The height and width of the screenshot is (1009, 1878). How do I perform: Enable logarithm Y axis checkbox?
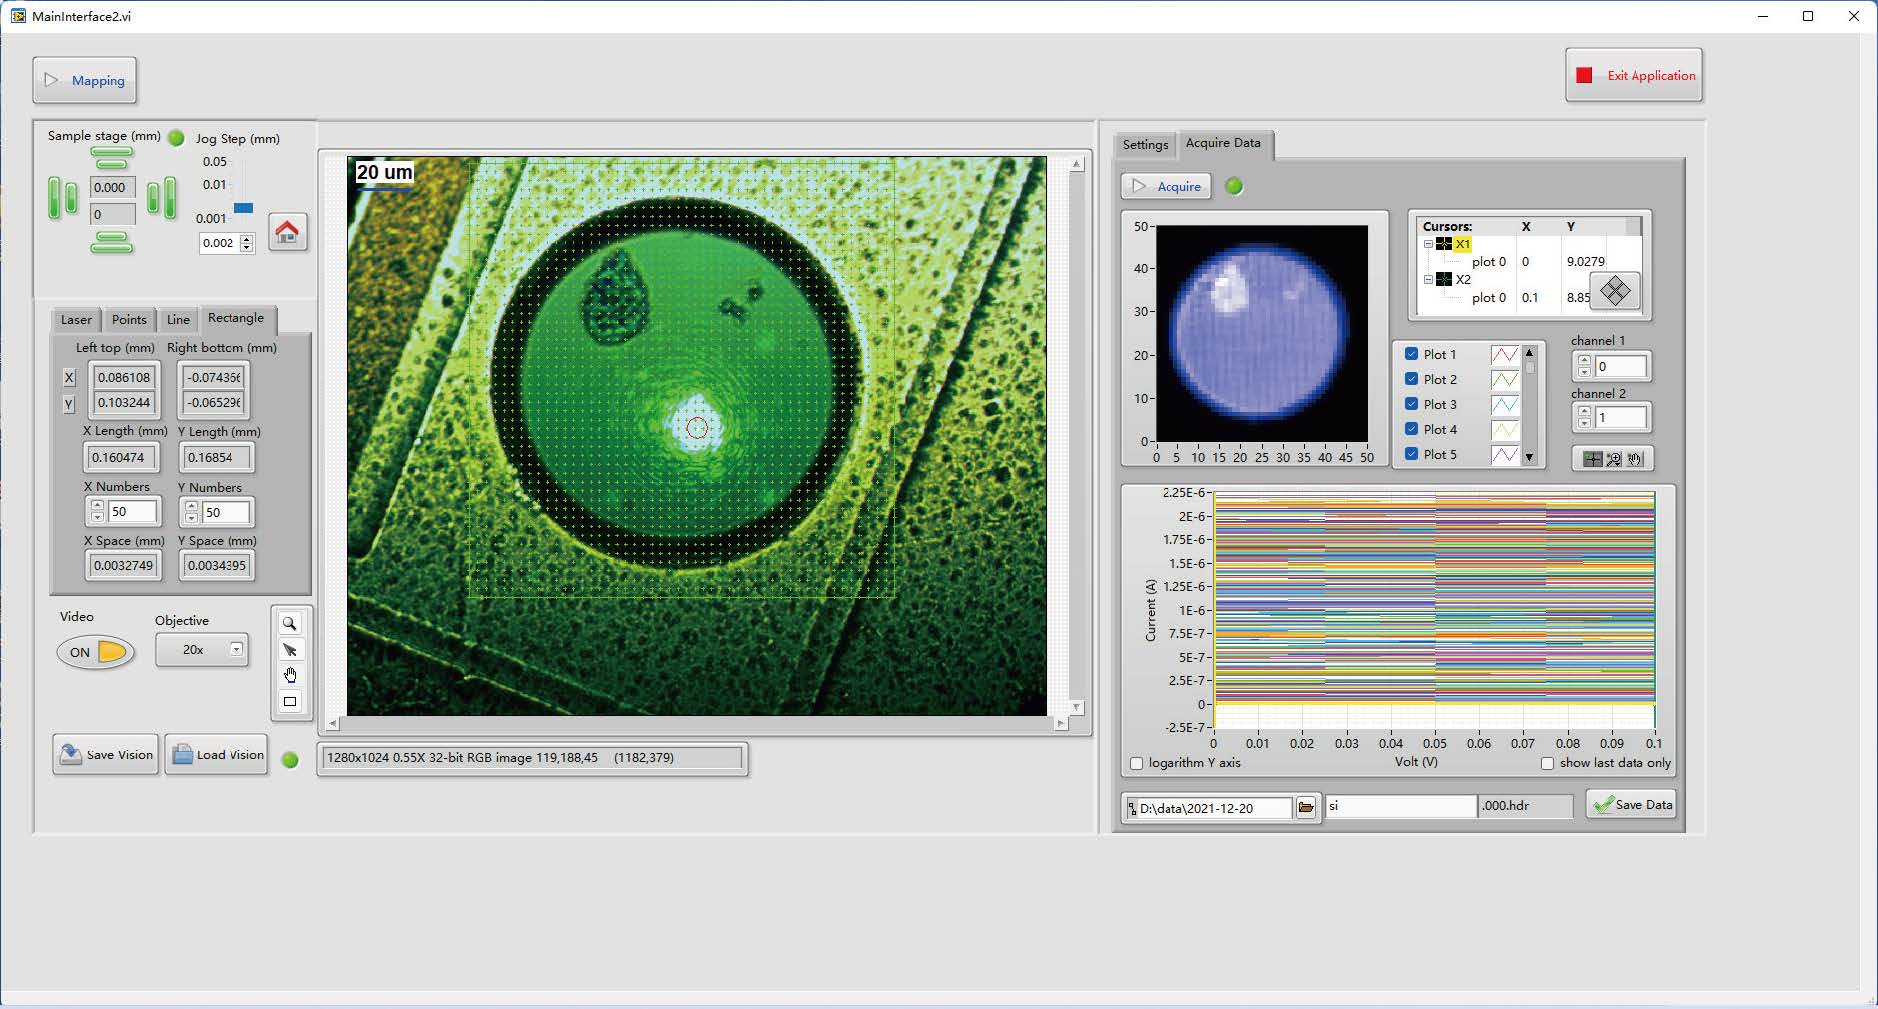click(1136, 764)
